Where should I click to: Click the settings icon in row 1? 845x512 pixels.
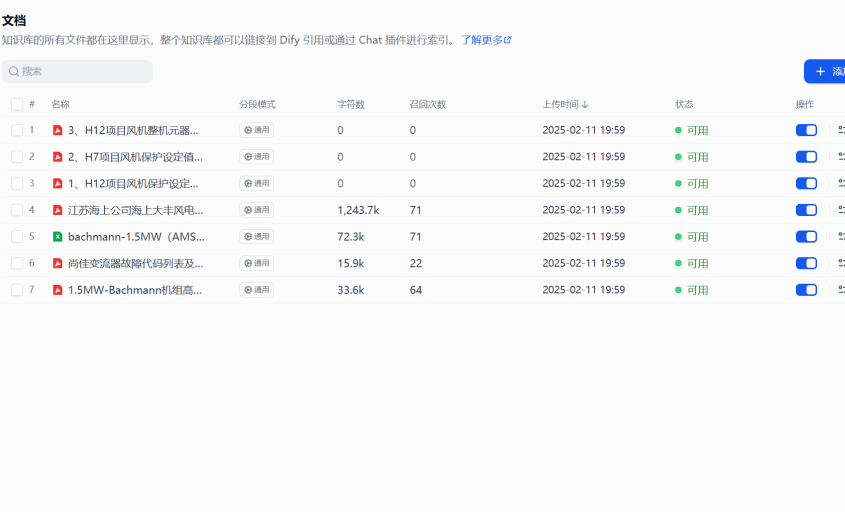tap(840, 130)
